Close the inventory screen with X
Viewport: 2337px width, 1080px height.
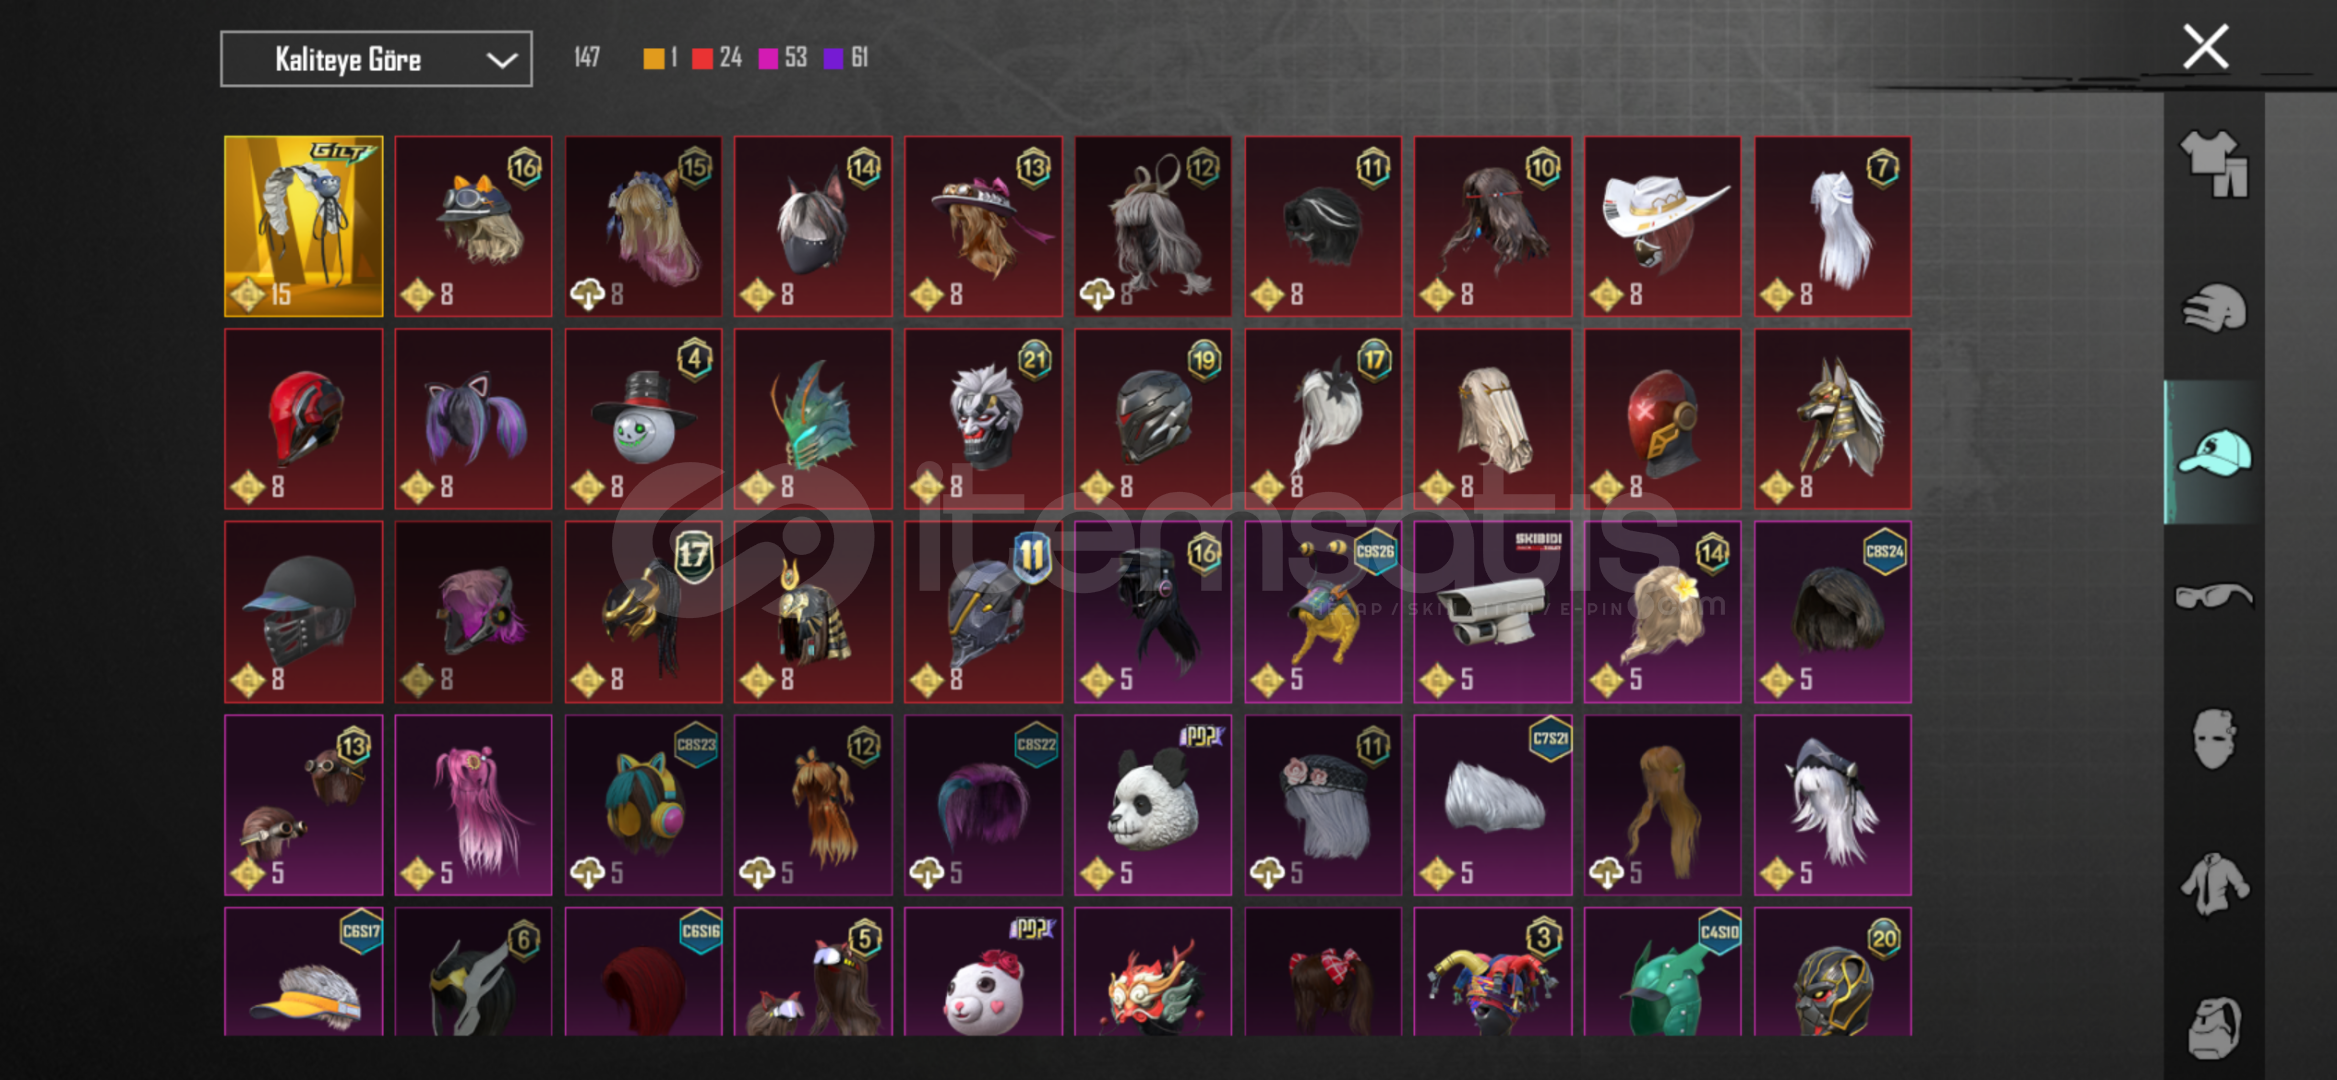tap(2205, 47)
